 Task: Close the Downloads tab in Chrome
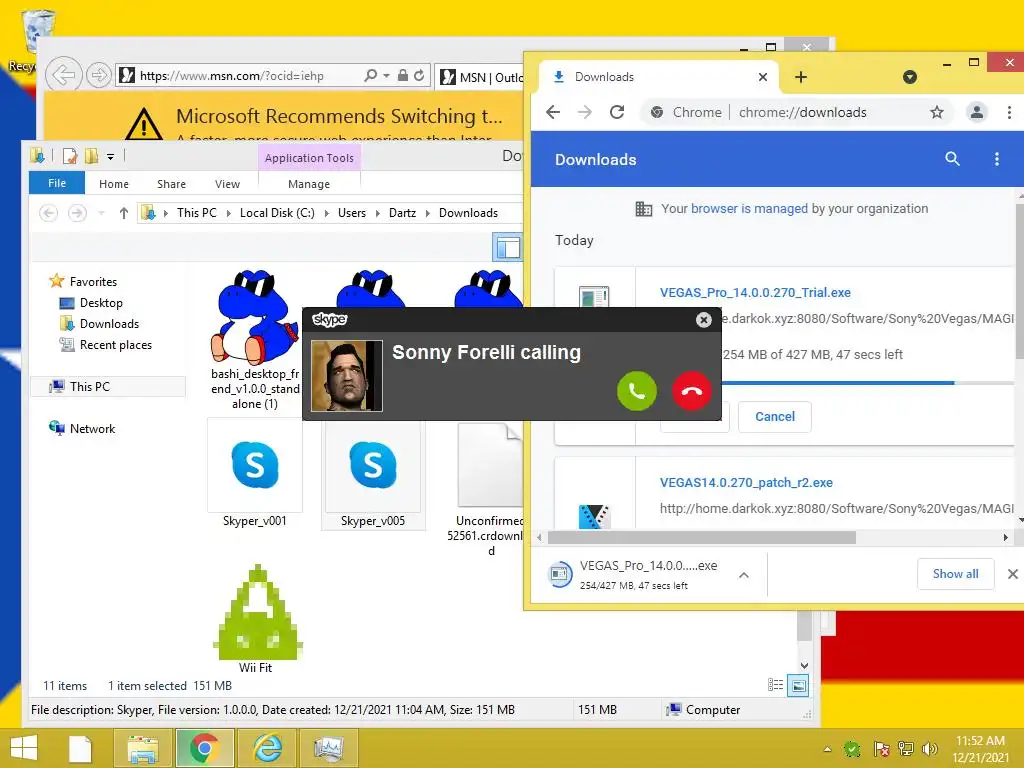(x=762, y=77)
